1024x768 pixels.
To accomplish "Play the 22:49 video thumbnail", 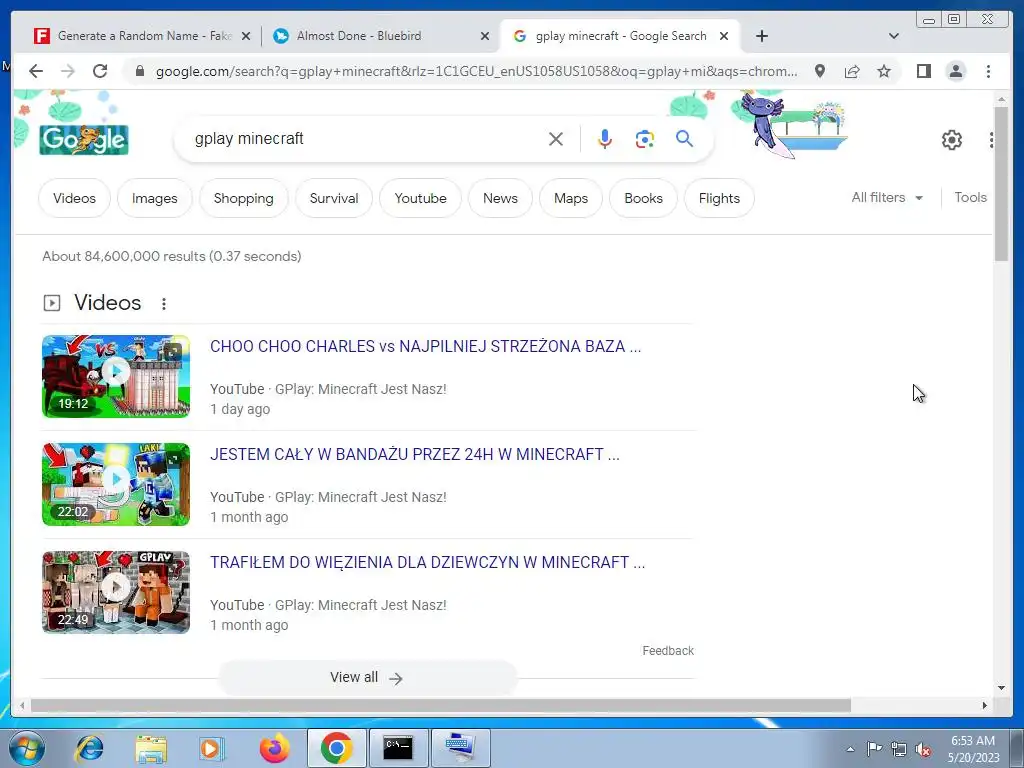I will [x=116, y=592].
